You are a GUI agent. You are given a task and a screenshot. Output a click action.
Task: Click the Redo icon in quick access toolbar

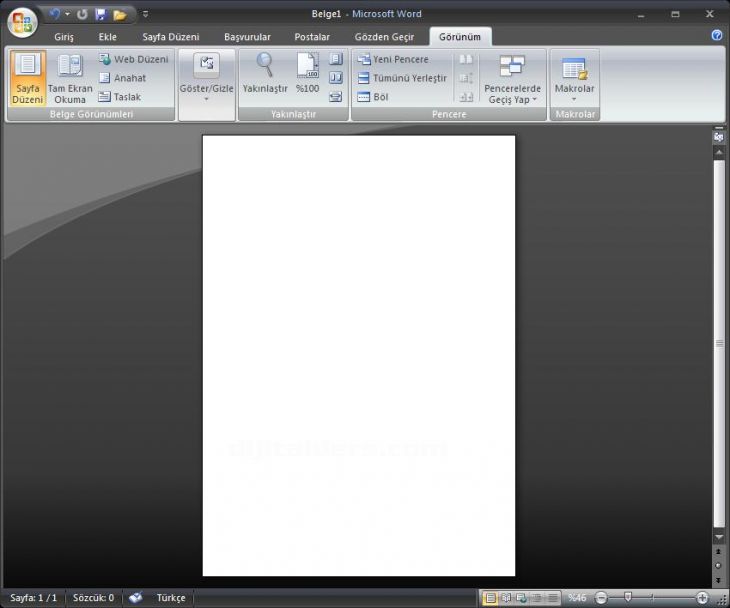coord(82,14)
